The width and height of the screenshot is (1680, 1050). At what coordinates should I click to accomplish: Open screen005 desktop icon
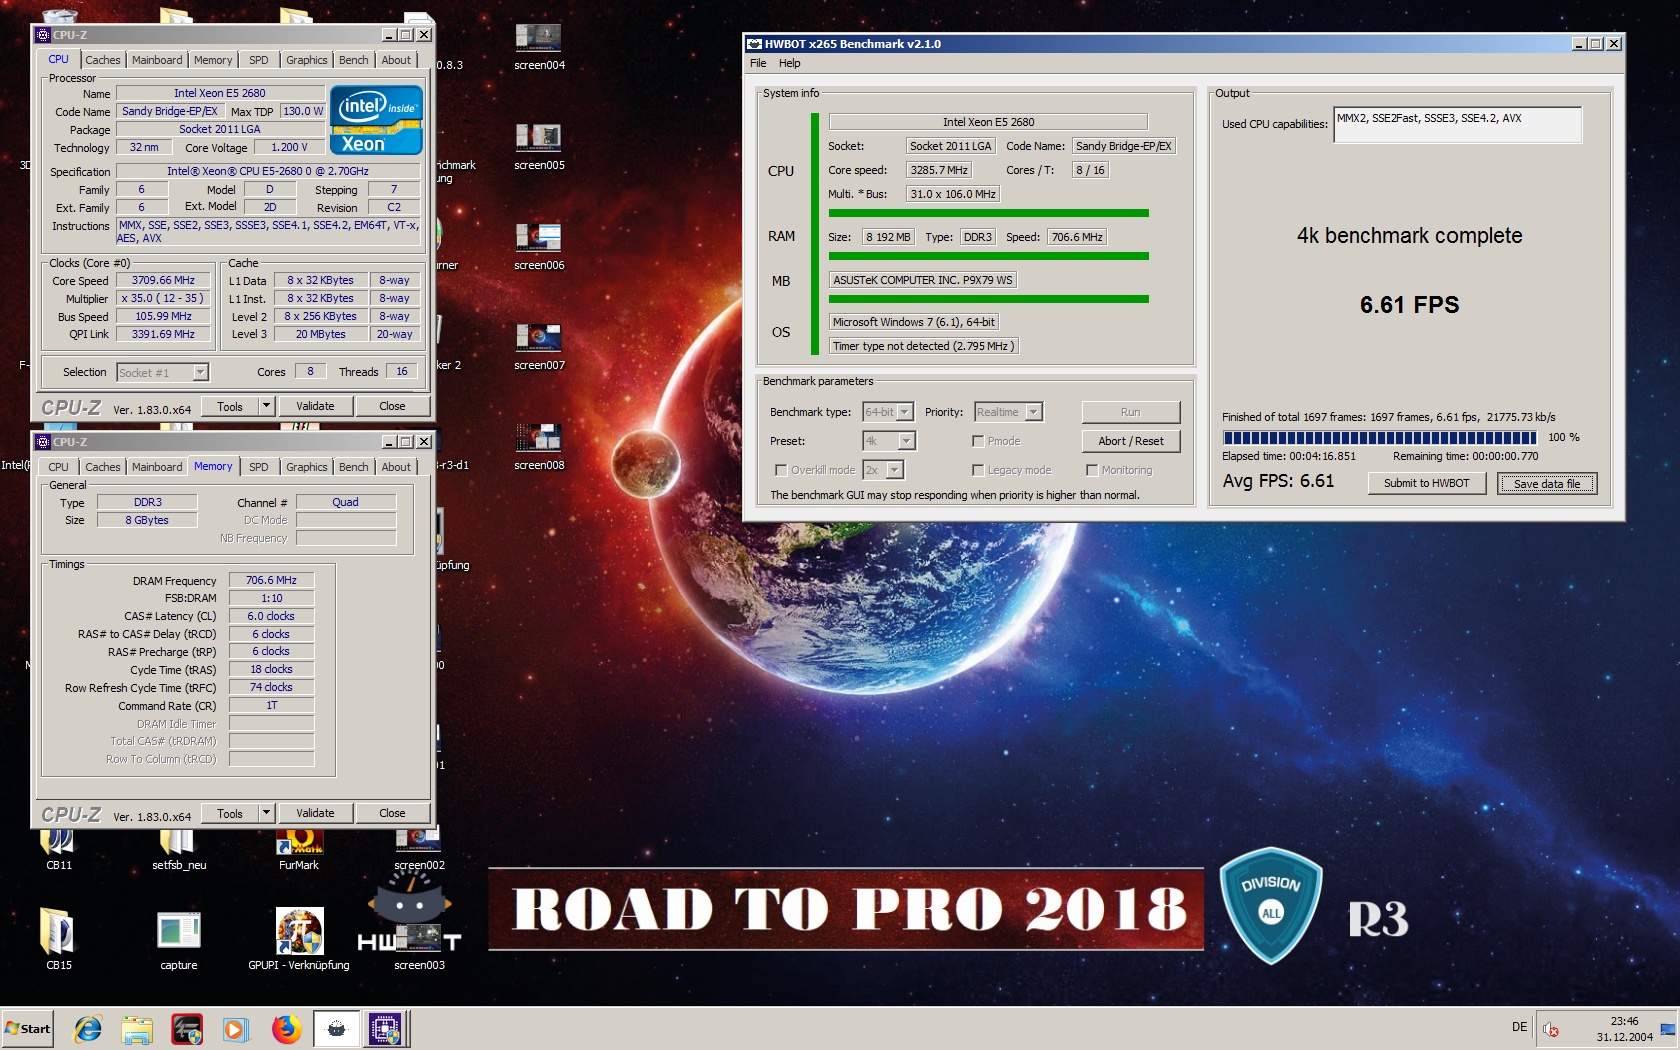539,146
